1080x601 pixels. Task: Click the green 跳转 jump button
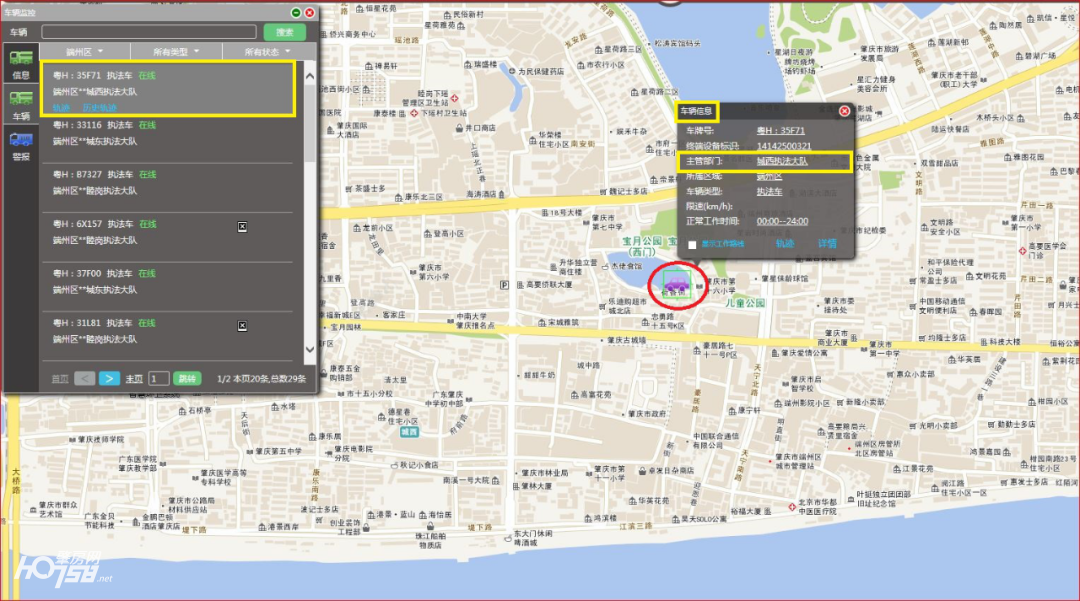tap(187, 379)
